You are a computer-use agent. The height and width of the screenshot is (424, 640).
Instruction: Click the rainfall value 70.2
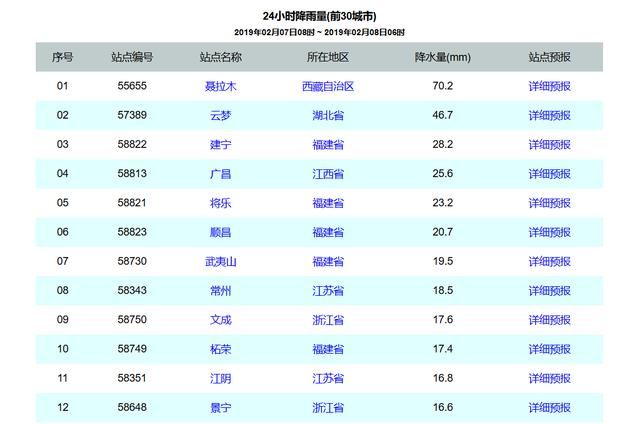[442, 86]
